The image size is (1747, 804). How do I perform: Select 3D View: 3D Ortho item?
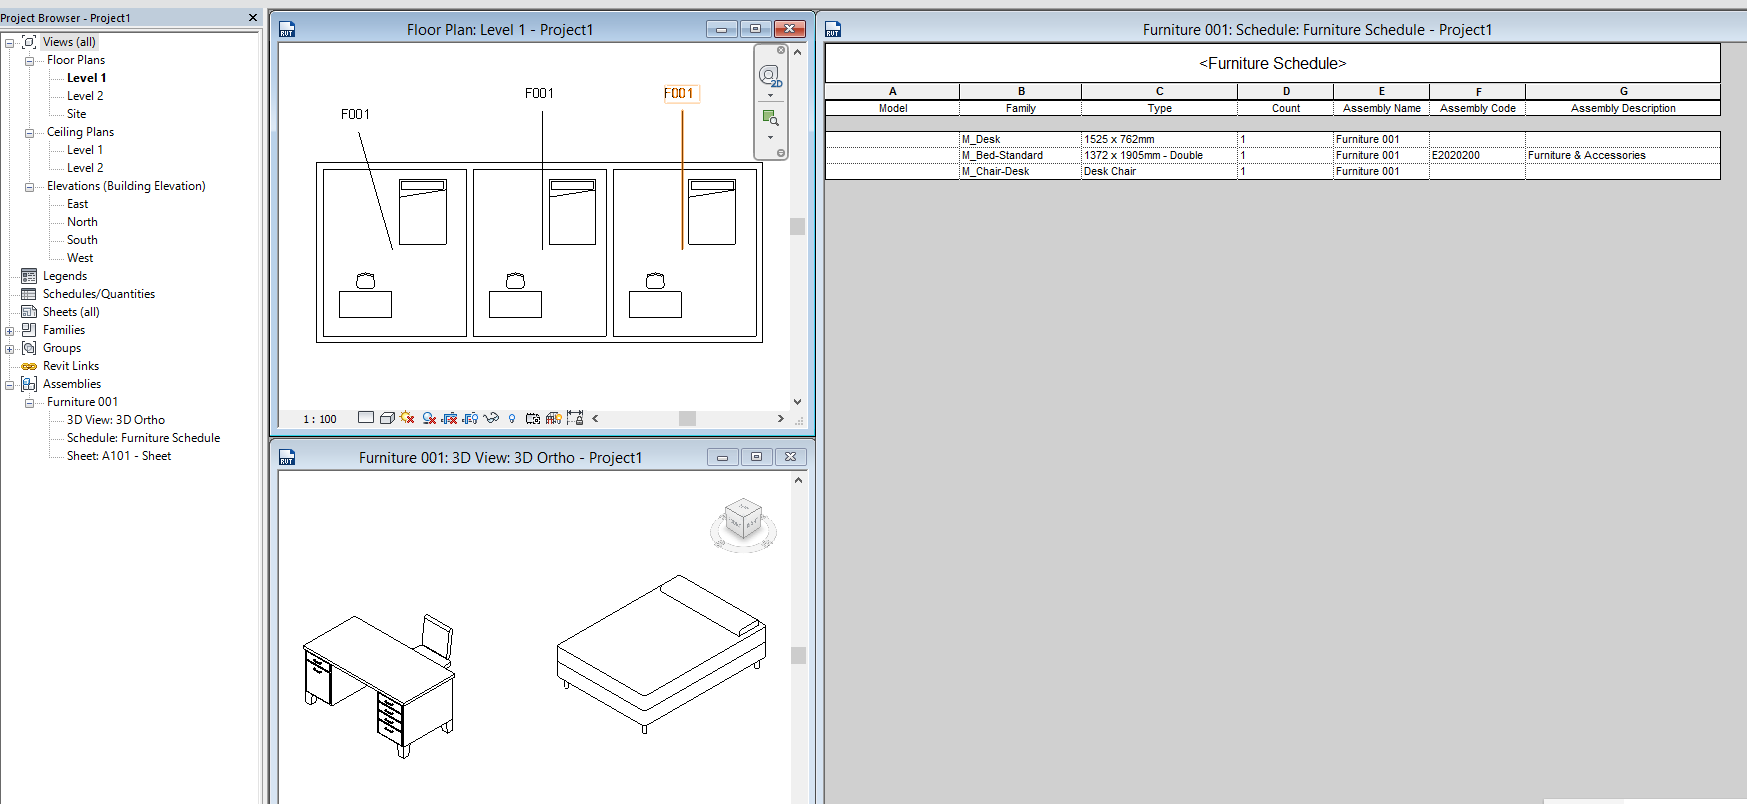(116, 420)
